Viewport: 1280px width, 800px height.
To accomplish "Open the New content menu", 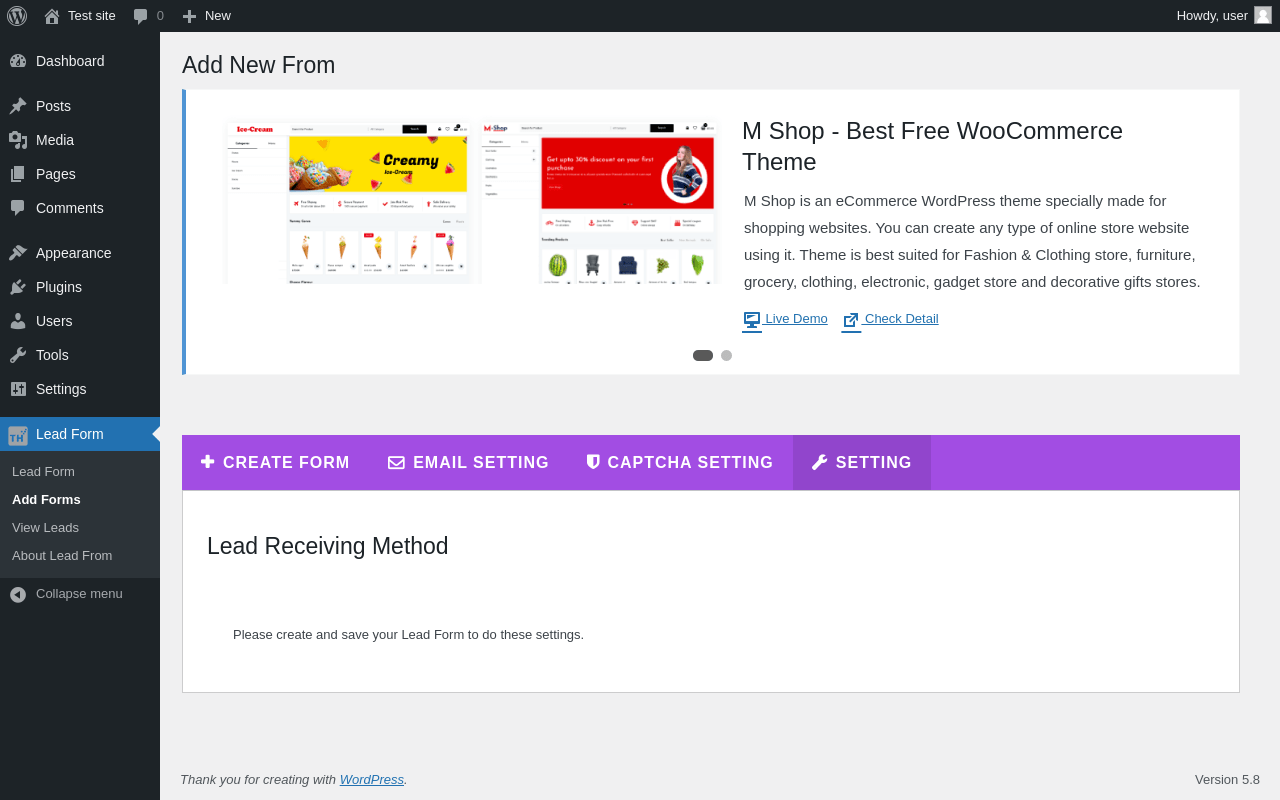I will (206, 16).
